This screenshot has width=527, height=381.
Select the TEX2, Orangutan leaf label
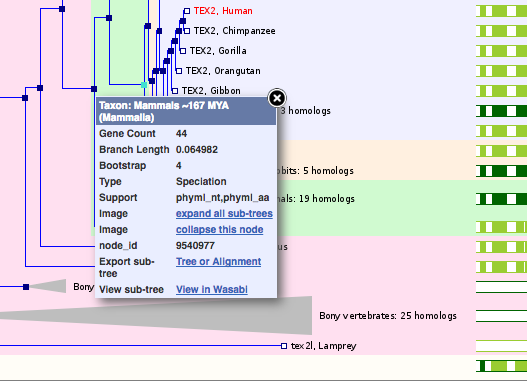(x=223, y=71)
